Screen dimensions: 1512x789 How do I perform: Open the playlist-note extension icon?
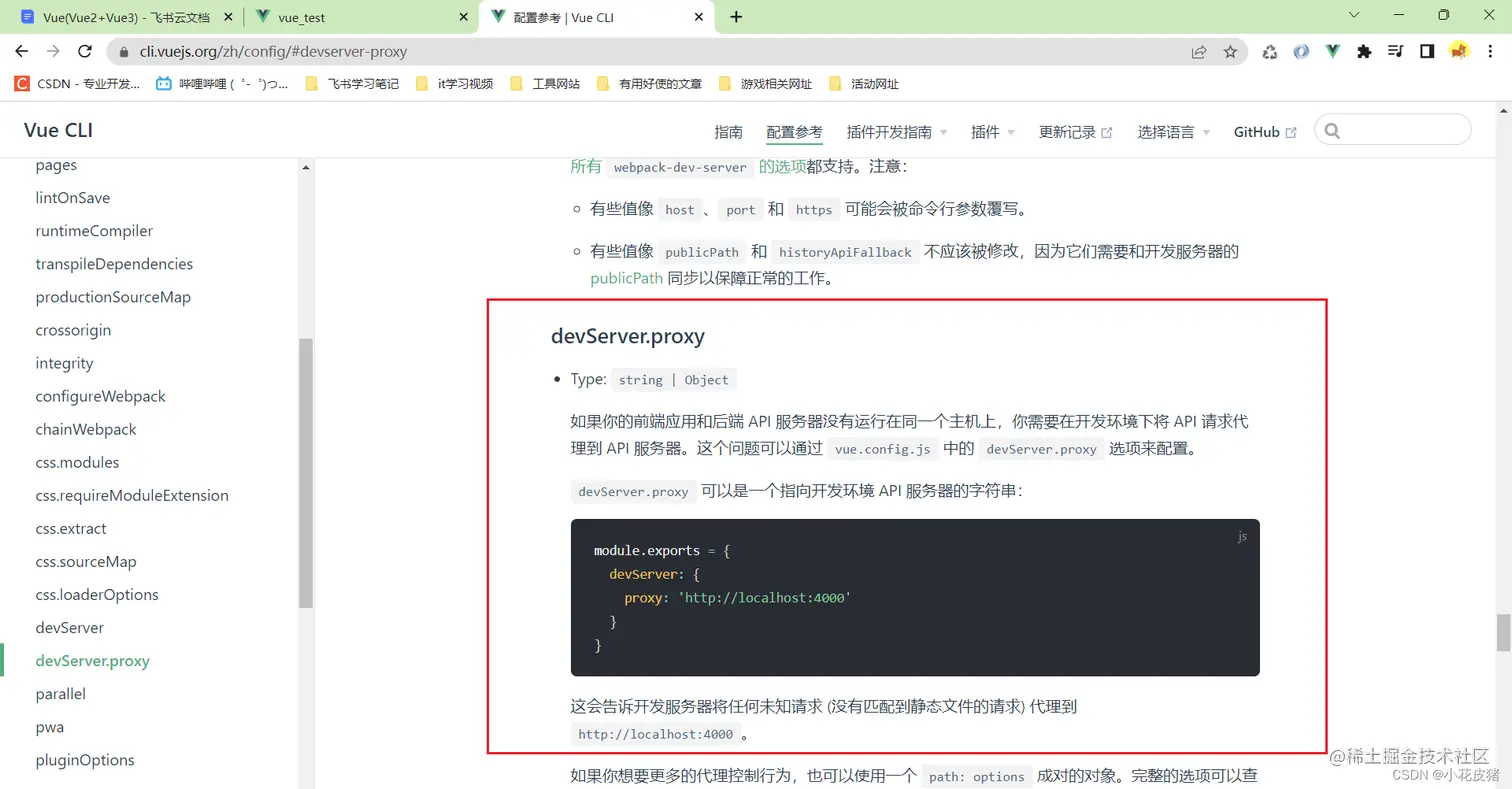1396,51
